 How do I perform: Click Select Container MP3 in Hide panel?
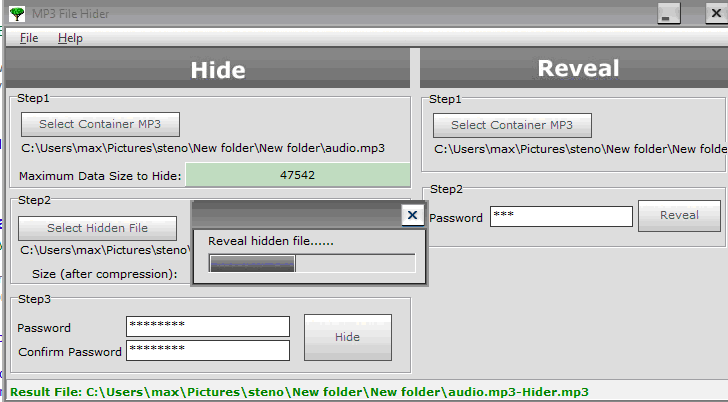coord(100,124)
